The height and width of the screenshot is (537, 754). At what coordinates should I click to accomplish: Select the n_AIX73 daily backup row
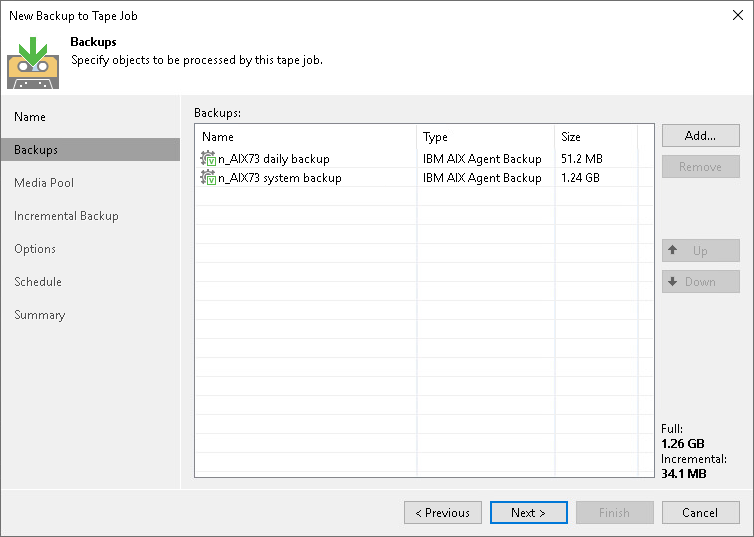tap(424, 158)
